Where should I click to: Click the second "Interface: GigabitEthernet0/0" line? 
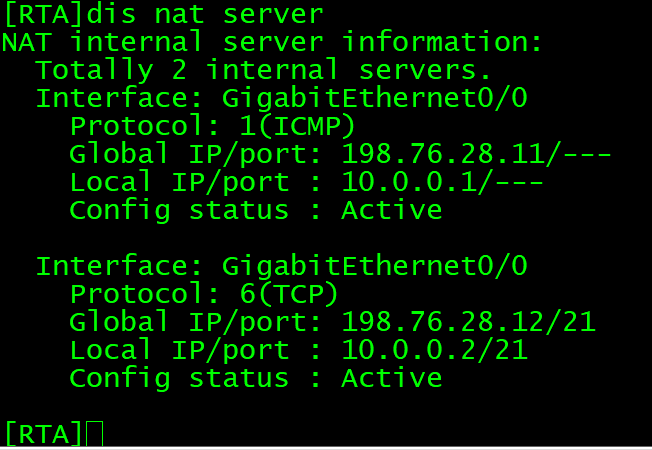tap(282, 267)
